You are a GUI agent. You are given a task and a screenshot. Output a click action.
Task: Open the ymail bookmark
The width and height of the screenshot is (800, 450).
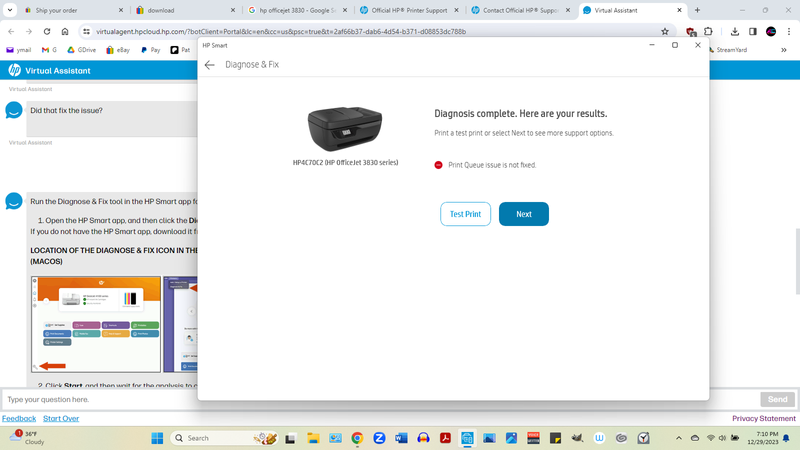click(x=19, y=50)
